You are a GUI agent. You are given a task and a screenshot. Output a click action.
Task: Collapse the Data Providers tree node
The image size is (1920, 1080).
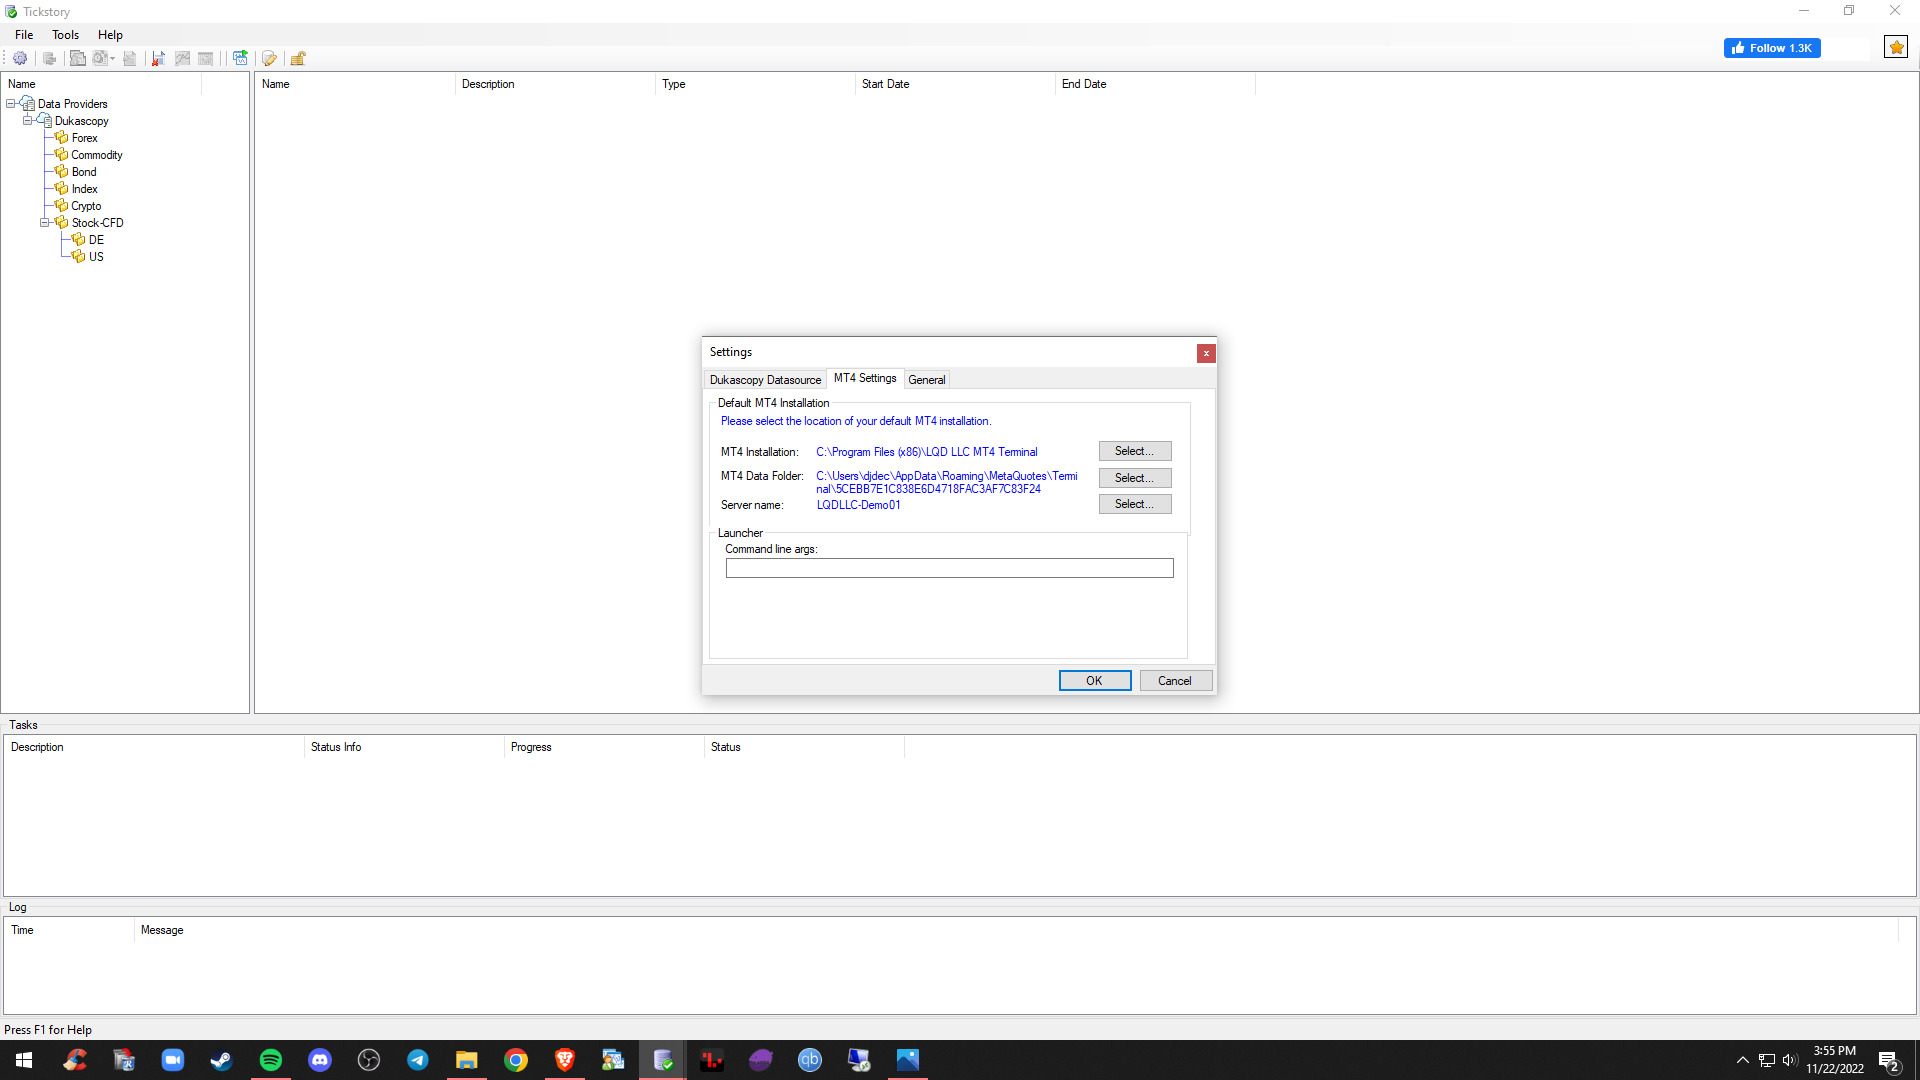tap(11, 104)
